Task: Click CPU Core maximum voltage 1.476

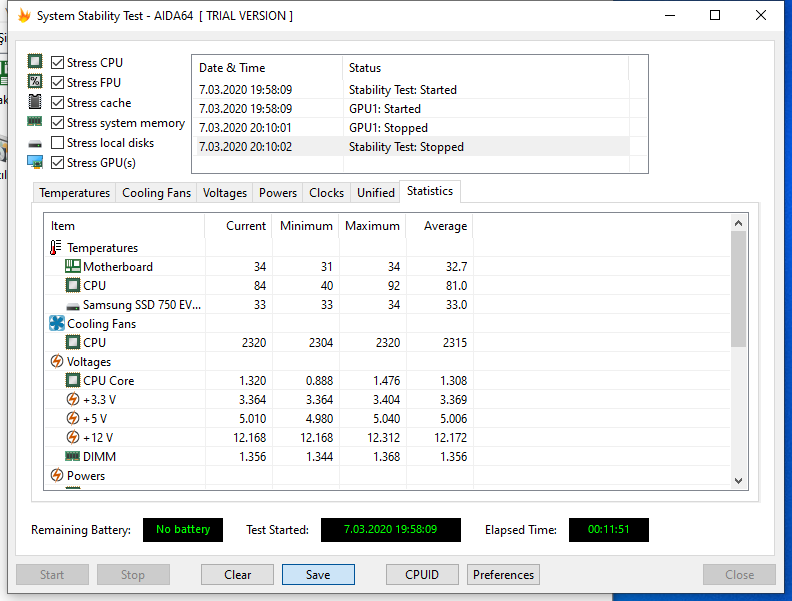Action: pos(386,381)
